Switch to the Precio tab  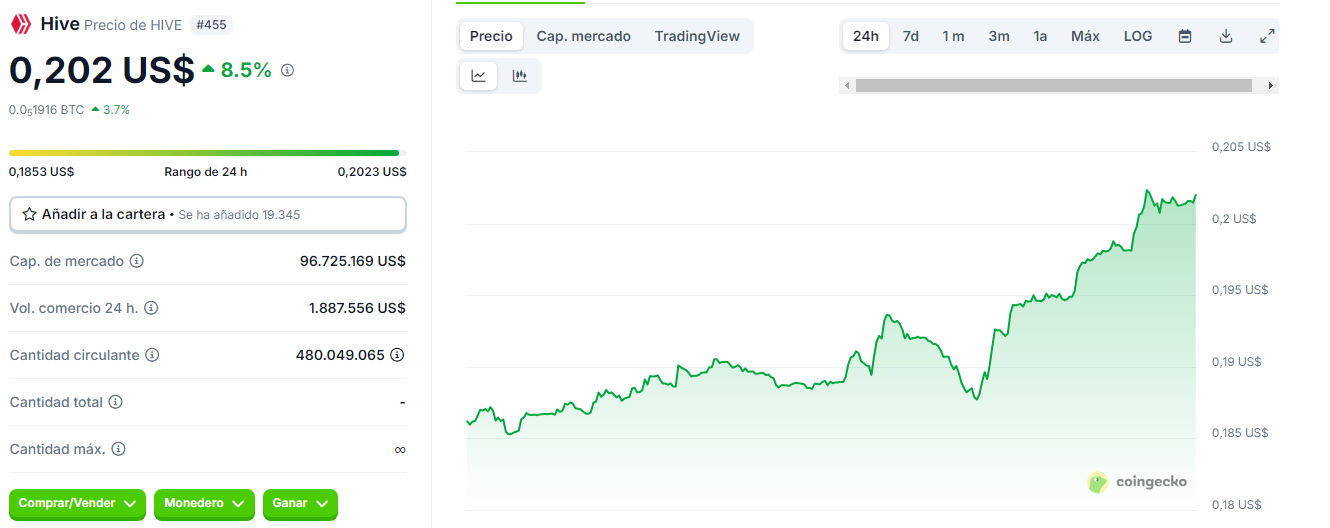click(x=491, y=36)
